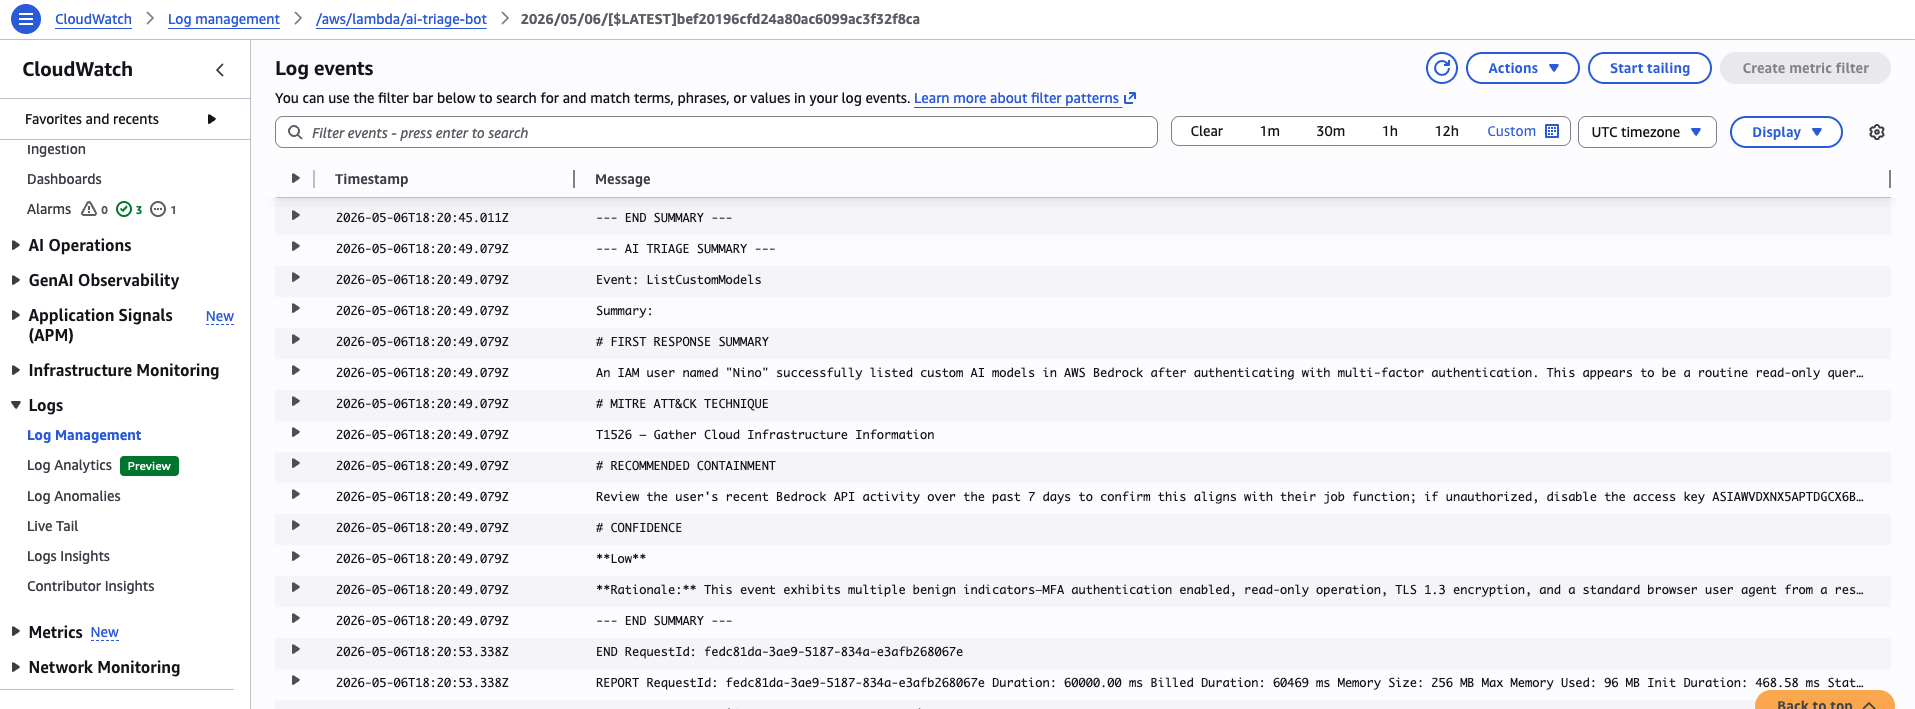Expand the Event: ListCustomModels row
This screenshot has height=709, width=1915.
295,278
